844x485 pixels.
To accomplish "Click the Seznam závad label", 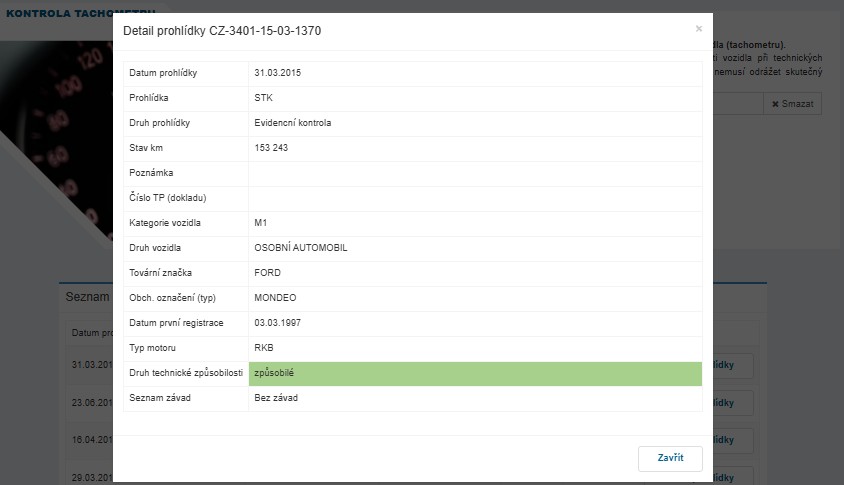I will coord(160,398).
